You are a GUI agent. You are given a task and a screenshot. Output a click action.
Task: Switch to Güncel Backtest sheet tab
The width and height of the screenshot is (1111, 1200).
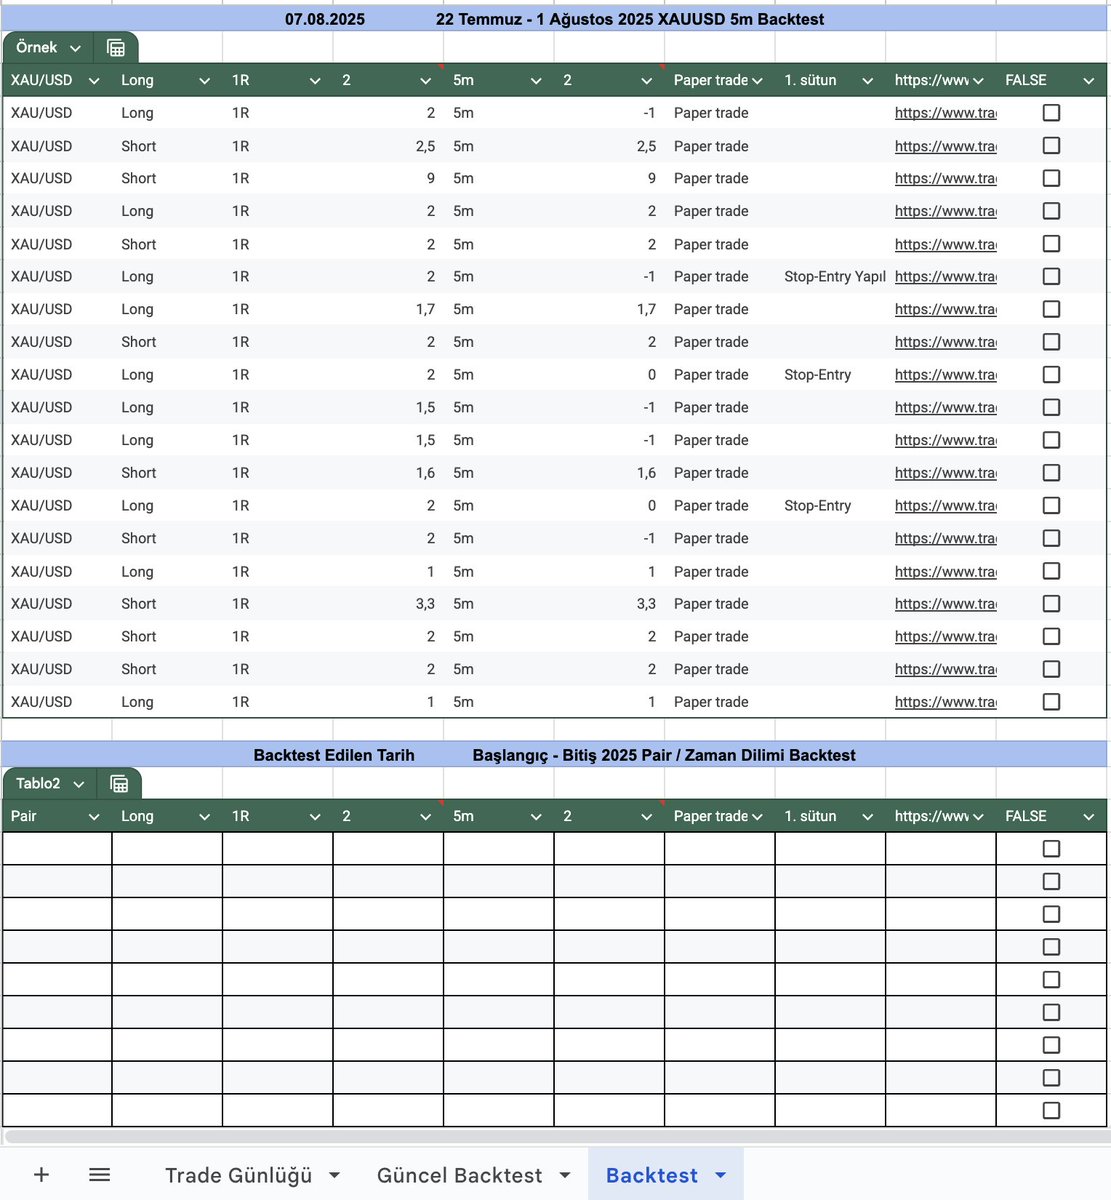[x=460, y=1175]
